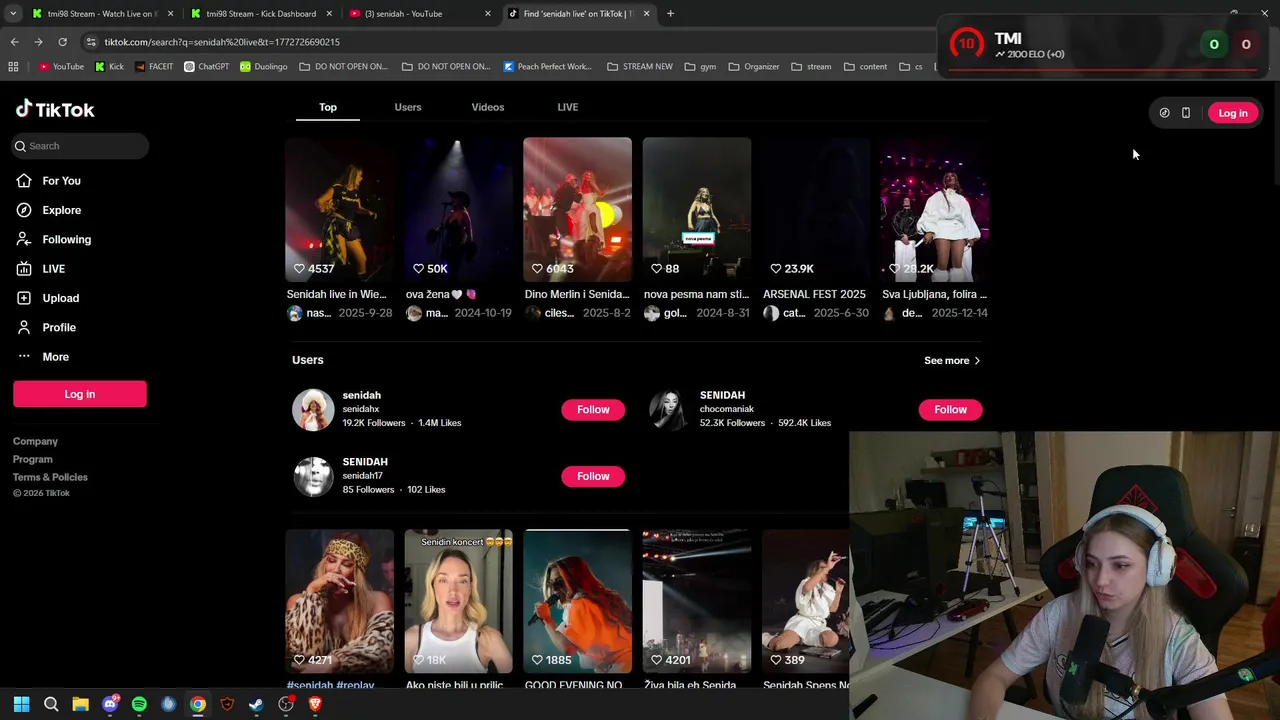
Task: Click the browser back arrow
Action: 14,42
